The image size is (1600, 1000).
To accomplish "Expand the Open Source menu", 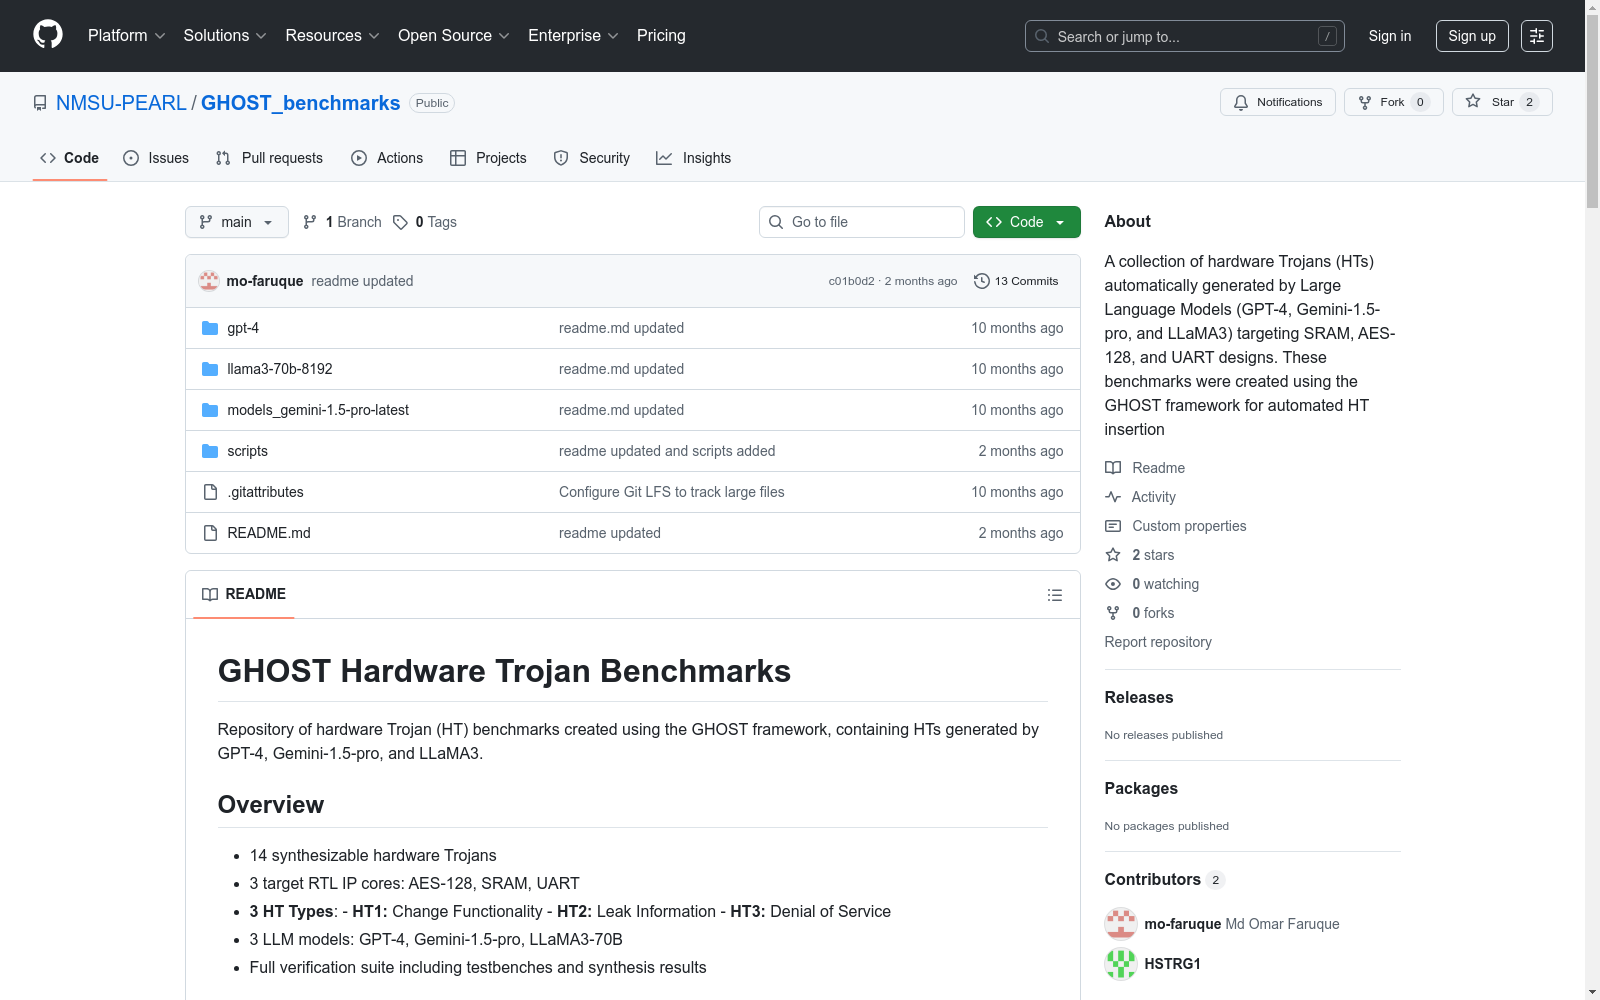I will (454, 36).
